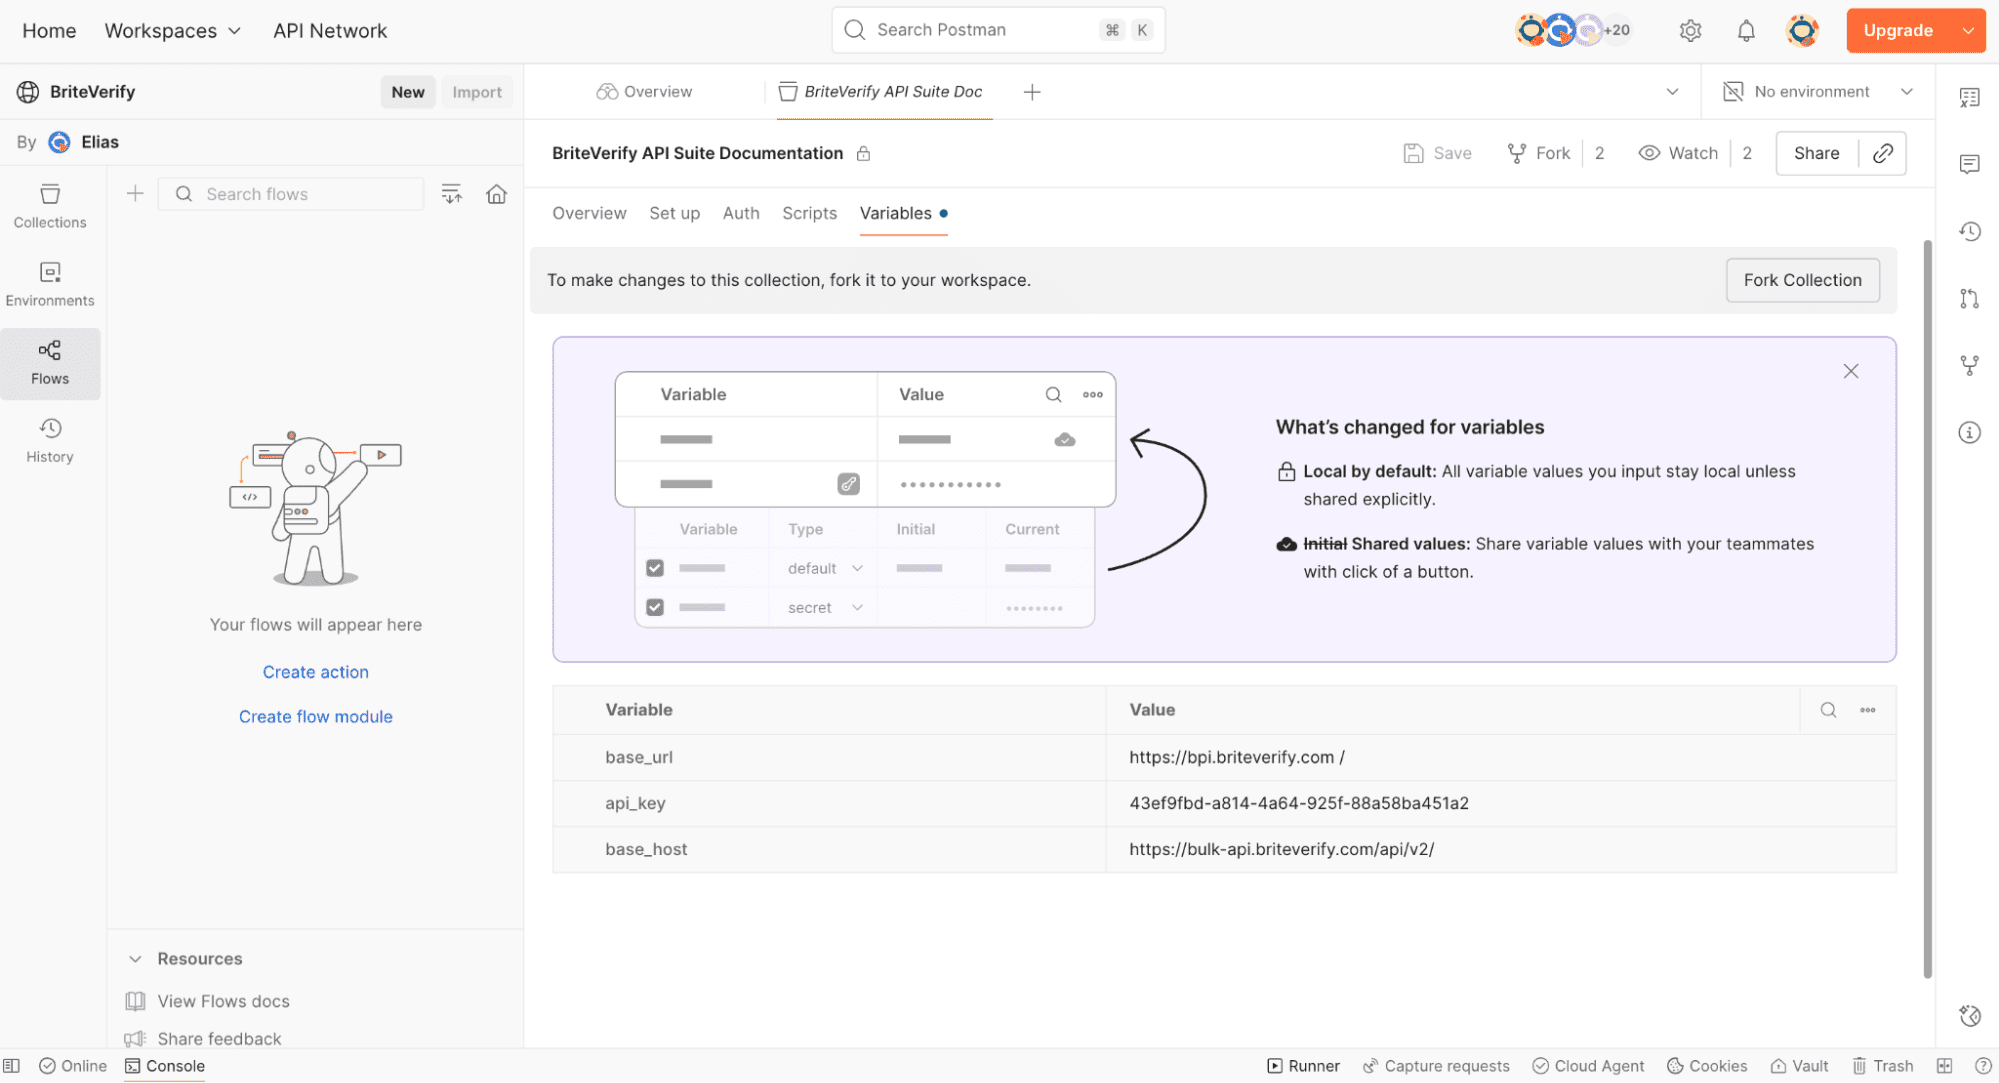Expand the Workspaces dropdown
Viewport: 1999px width, 1083px height.
[x=173, y=31]
